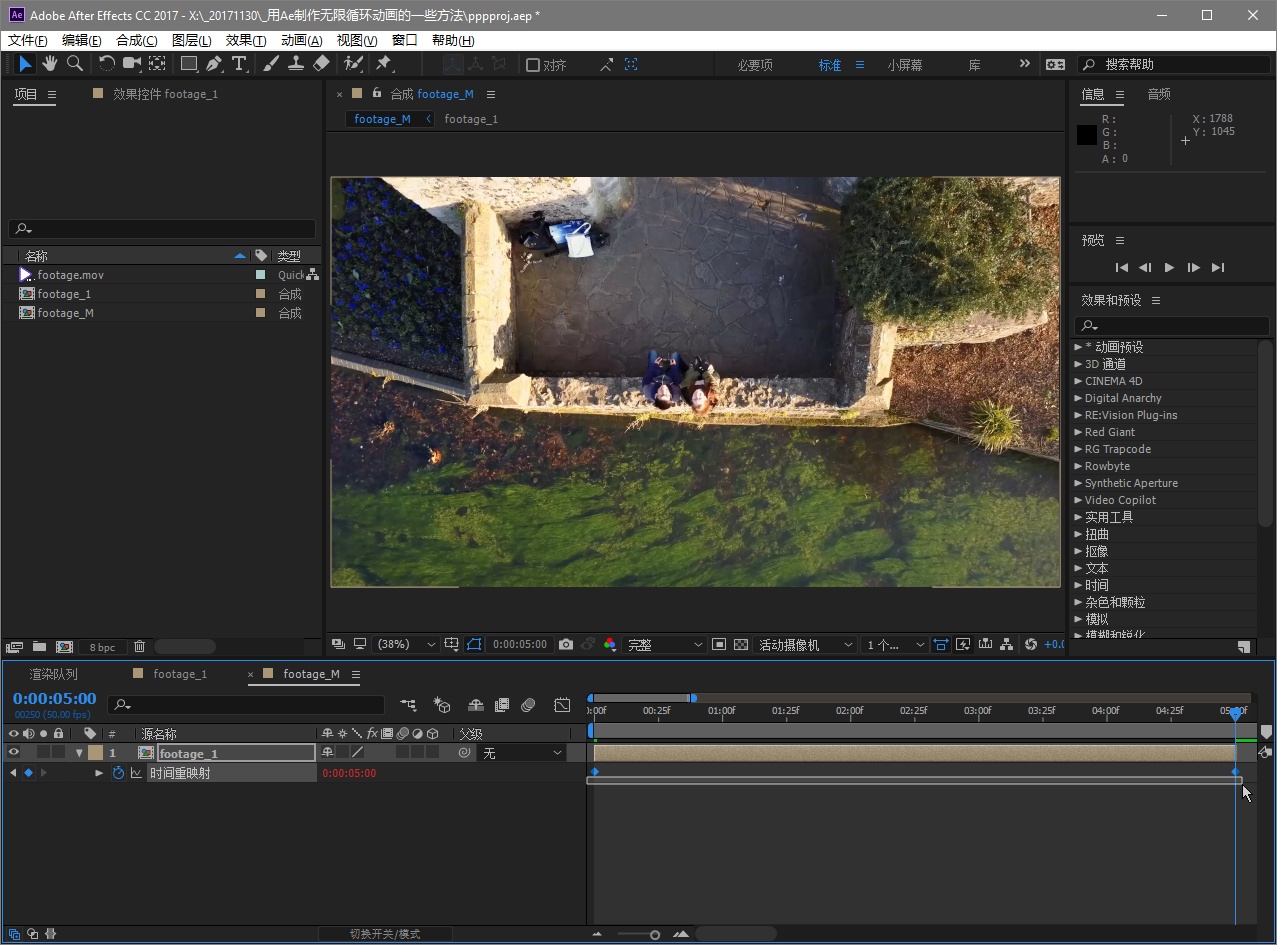This screenshot has height=945, width=1277.
Task: Open the 完整 resolution dropdown
Action: pos(664,645)
